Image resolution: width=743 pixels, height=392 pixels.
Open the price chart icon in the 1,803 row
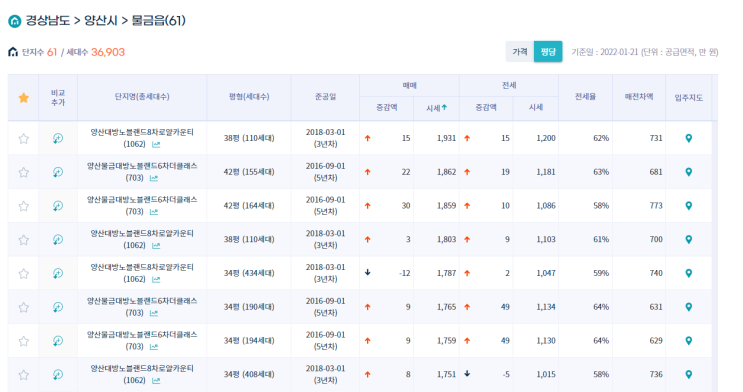click(x=156, y=246)
